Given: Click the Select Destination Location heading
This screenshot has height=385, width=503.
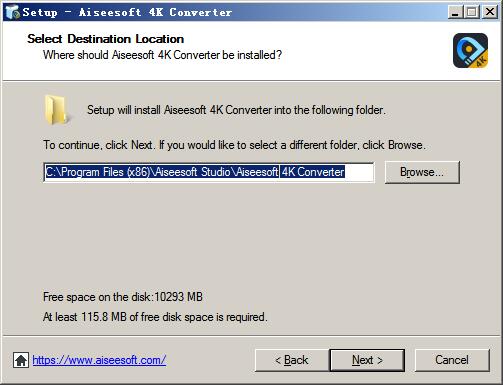Looking at the screenshot, I should pos(106,39).
